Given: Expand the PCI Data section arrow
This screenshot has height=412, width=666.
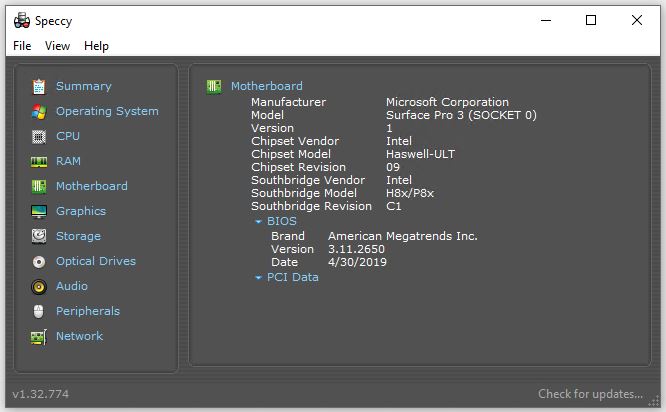Looking at the screenshot, I should tap(258, 278).
